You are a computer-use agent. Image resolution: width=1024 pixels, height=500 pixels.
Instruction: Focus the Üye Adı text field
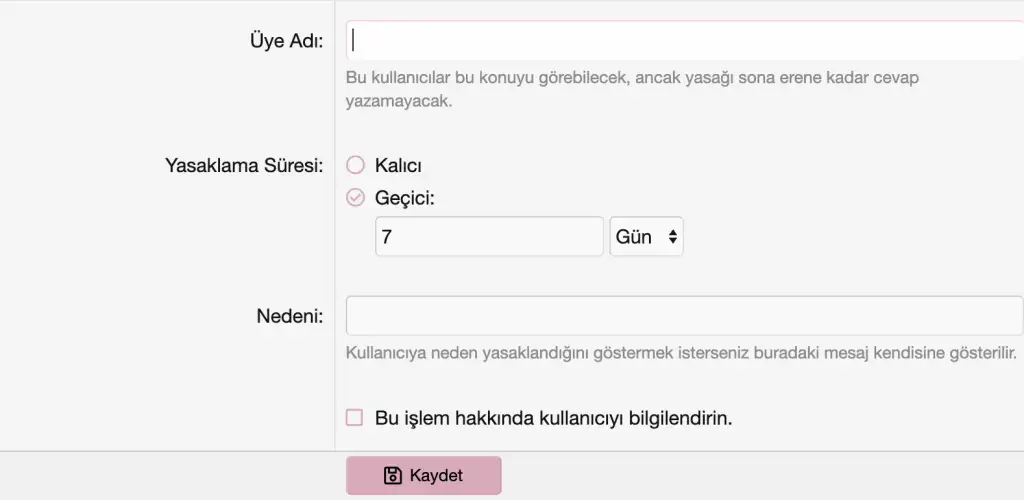click(x=684, y=40)
